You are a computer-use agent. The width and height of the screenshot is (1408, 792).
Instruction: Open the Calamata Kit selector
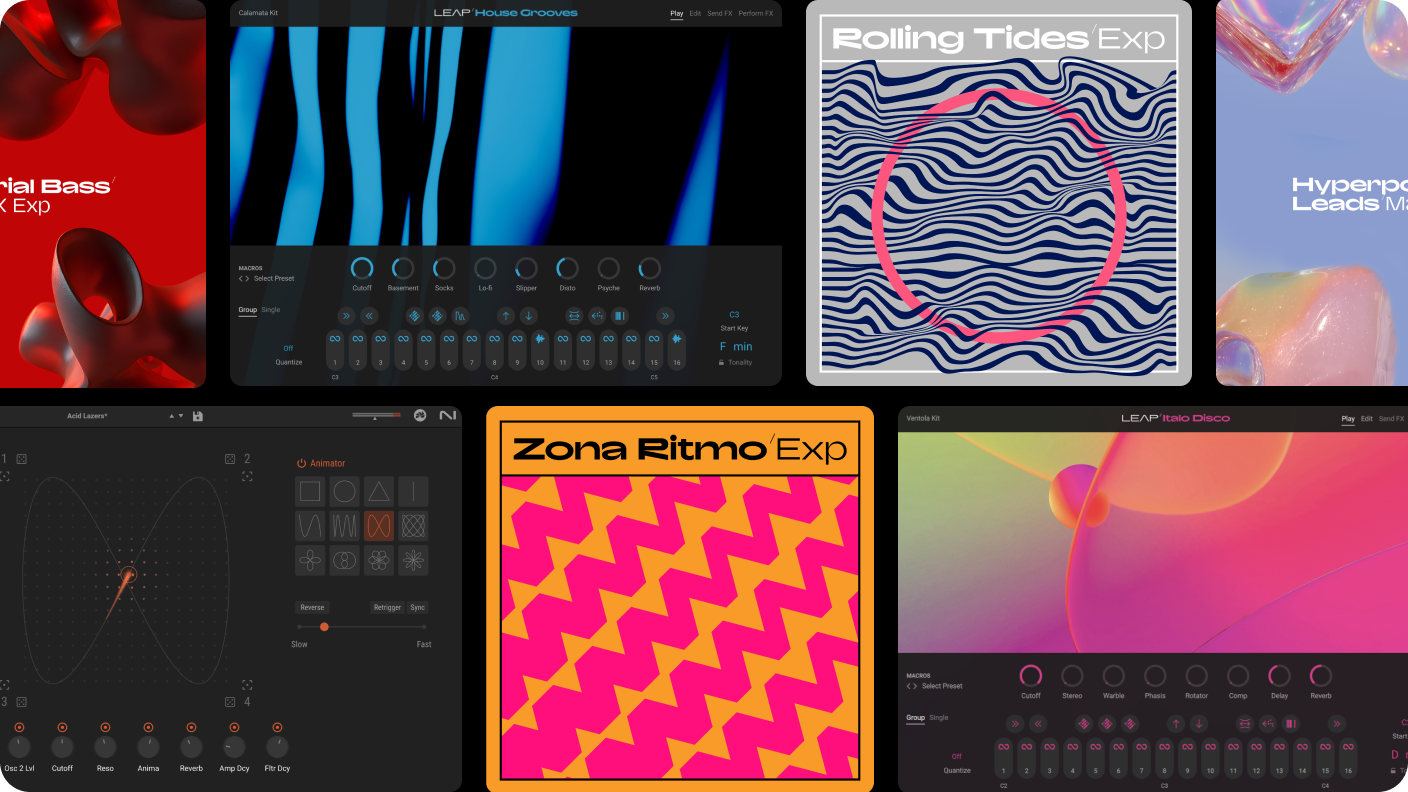[x=259, y=13]
